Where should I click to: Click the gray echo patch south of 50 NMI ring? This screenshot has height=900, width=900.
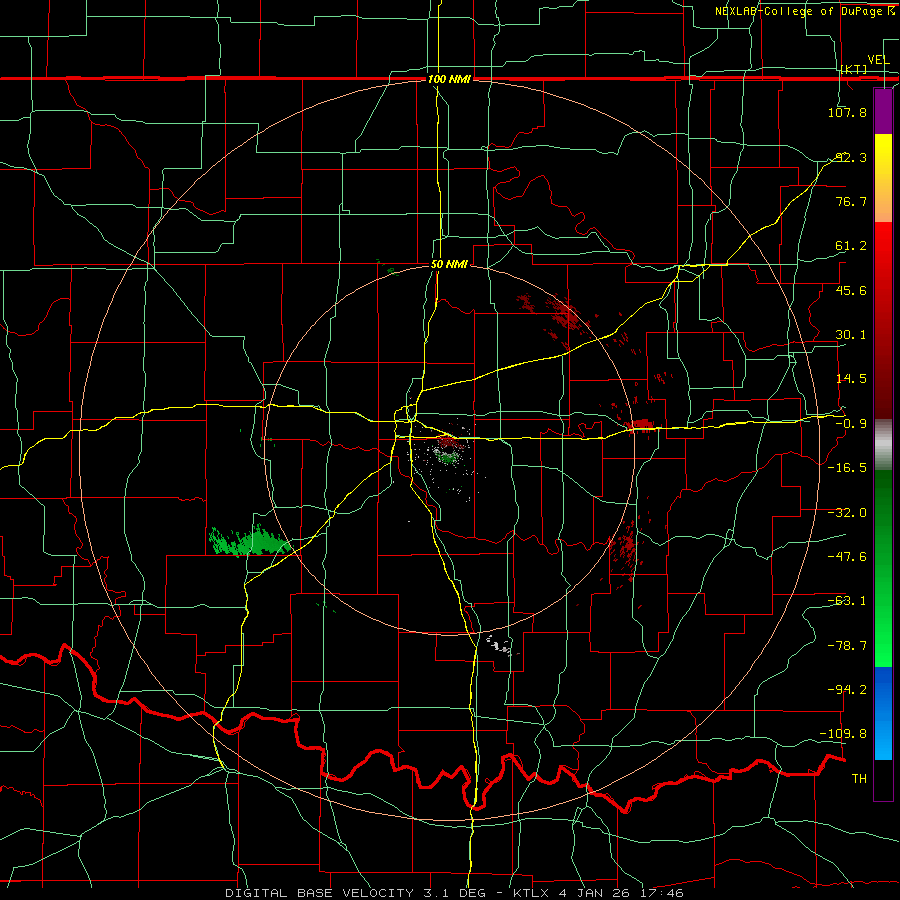click(499, 645)
